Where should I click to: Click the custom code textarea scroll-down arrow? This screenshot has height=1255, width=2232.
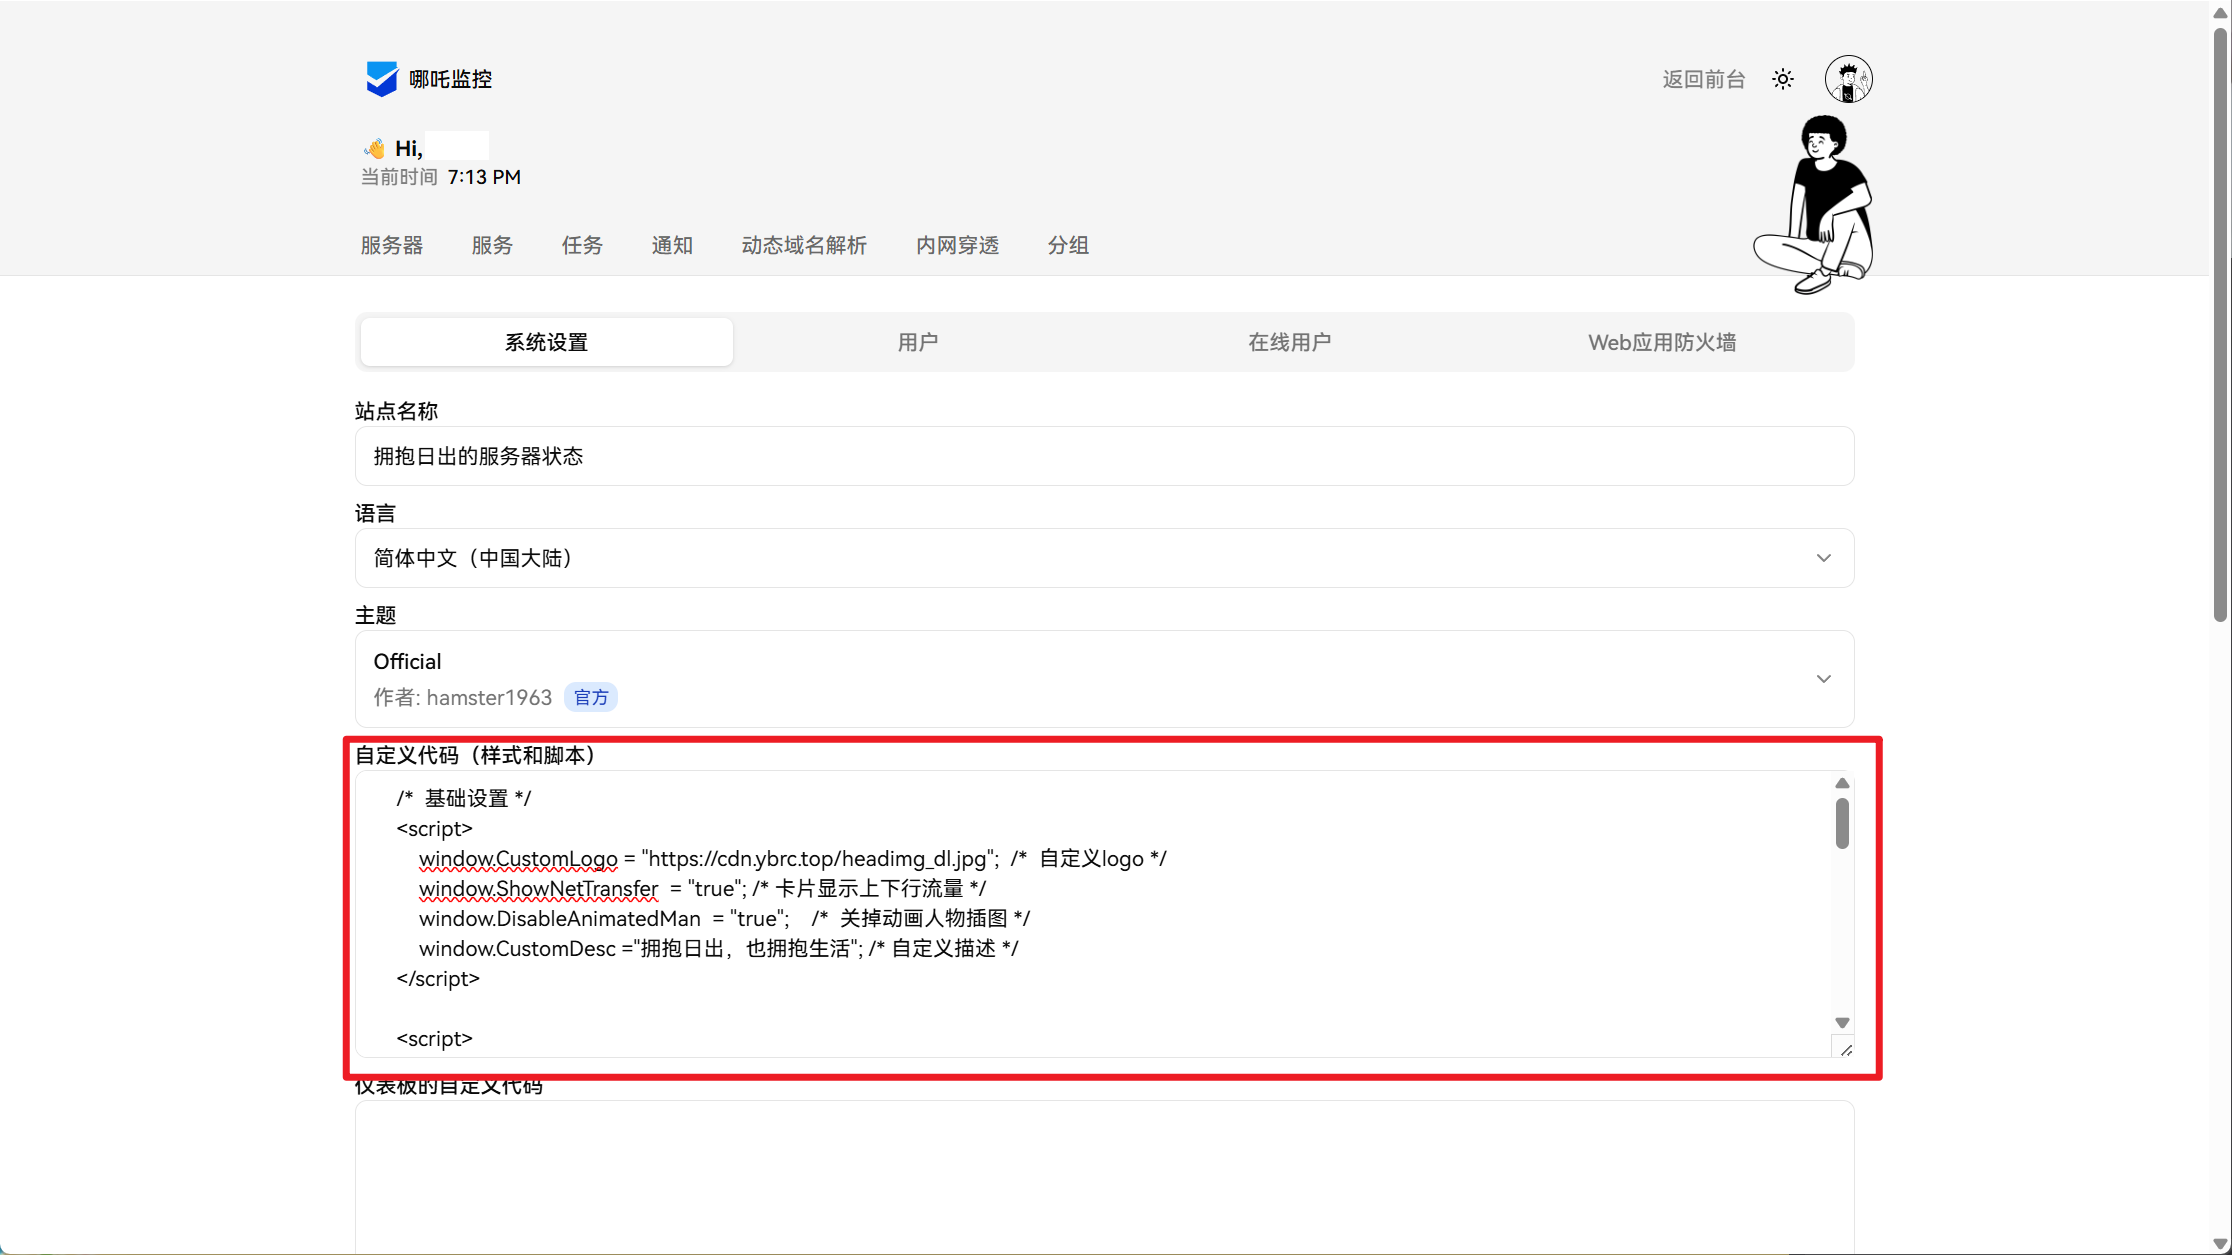(x=1842, y=1022)
